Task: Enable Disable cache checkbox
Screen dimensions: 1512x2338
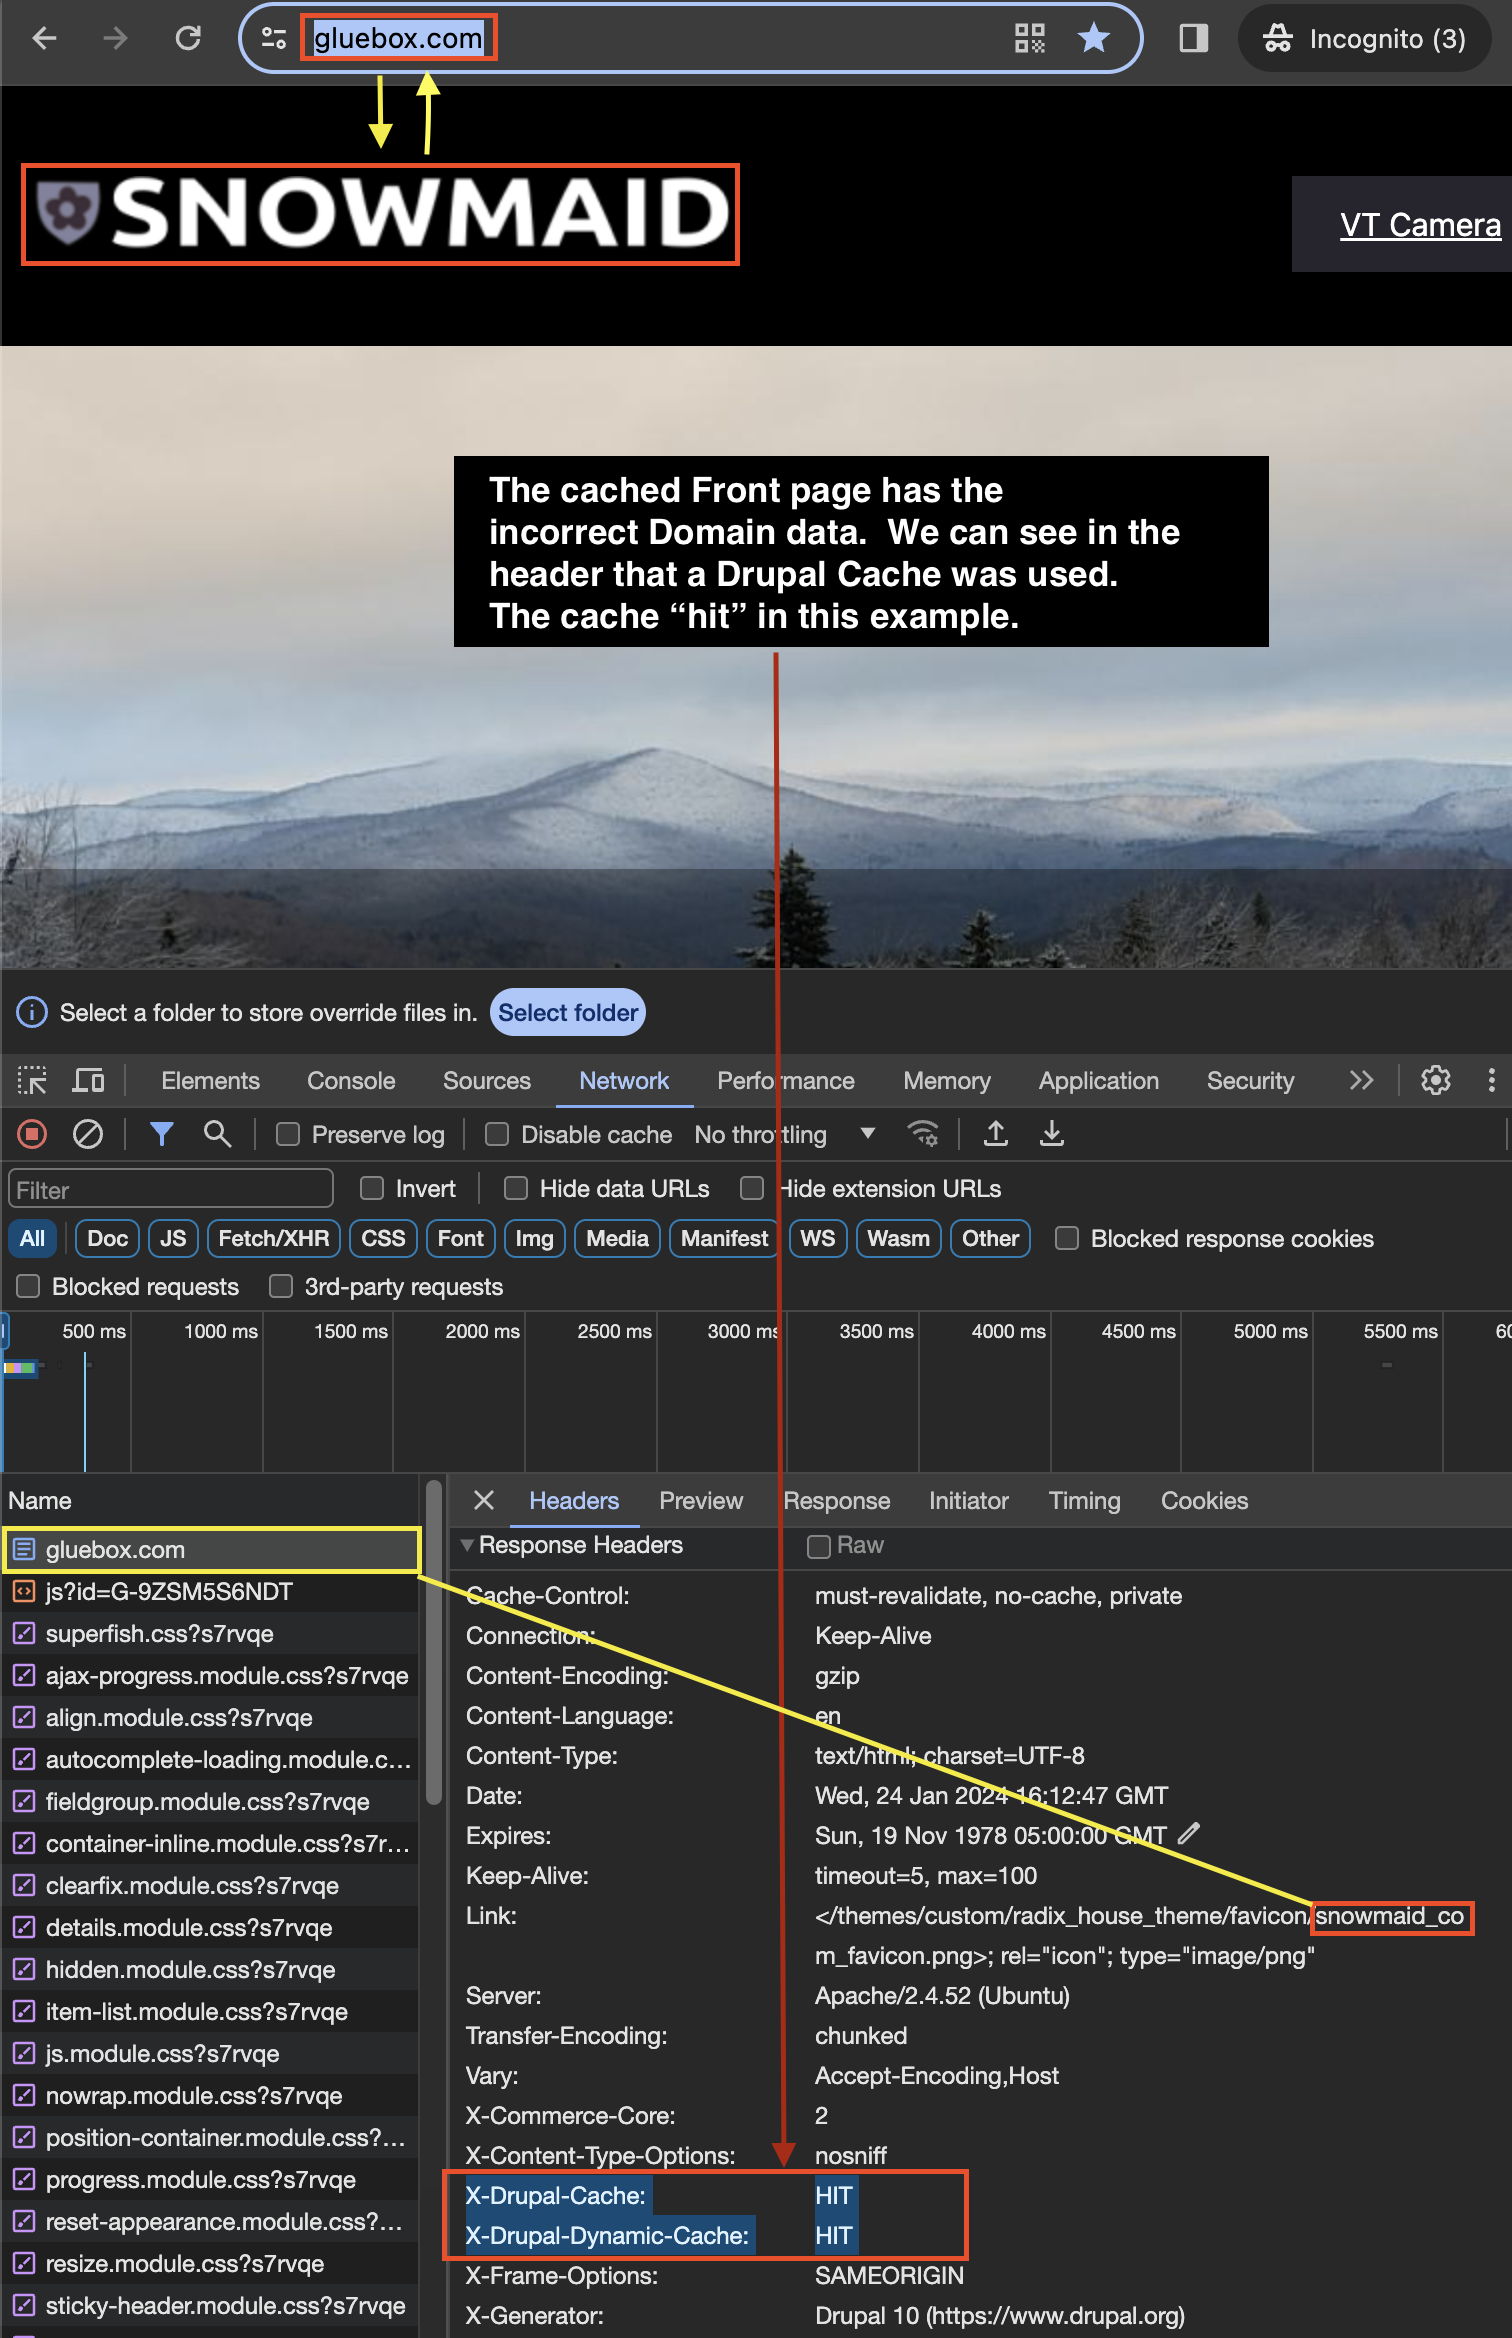Action: pyautogui.click(x=497, y=1134)
